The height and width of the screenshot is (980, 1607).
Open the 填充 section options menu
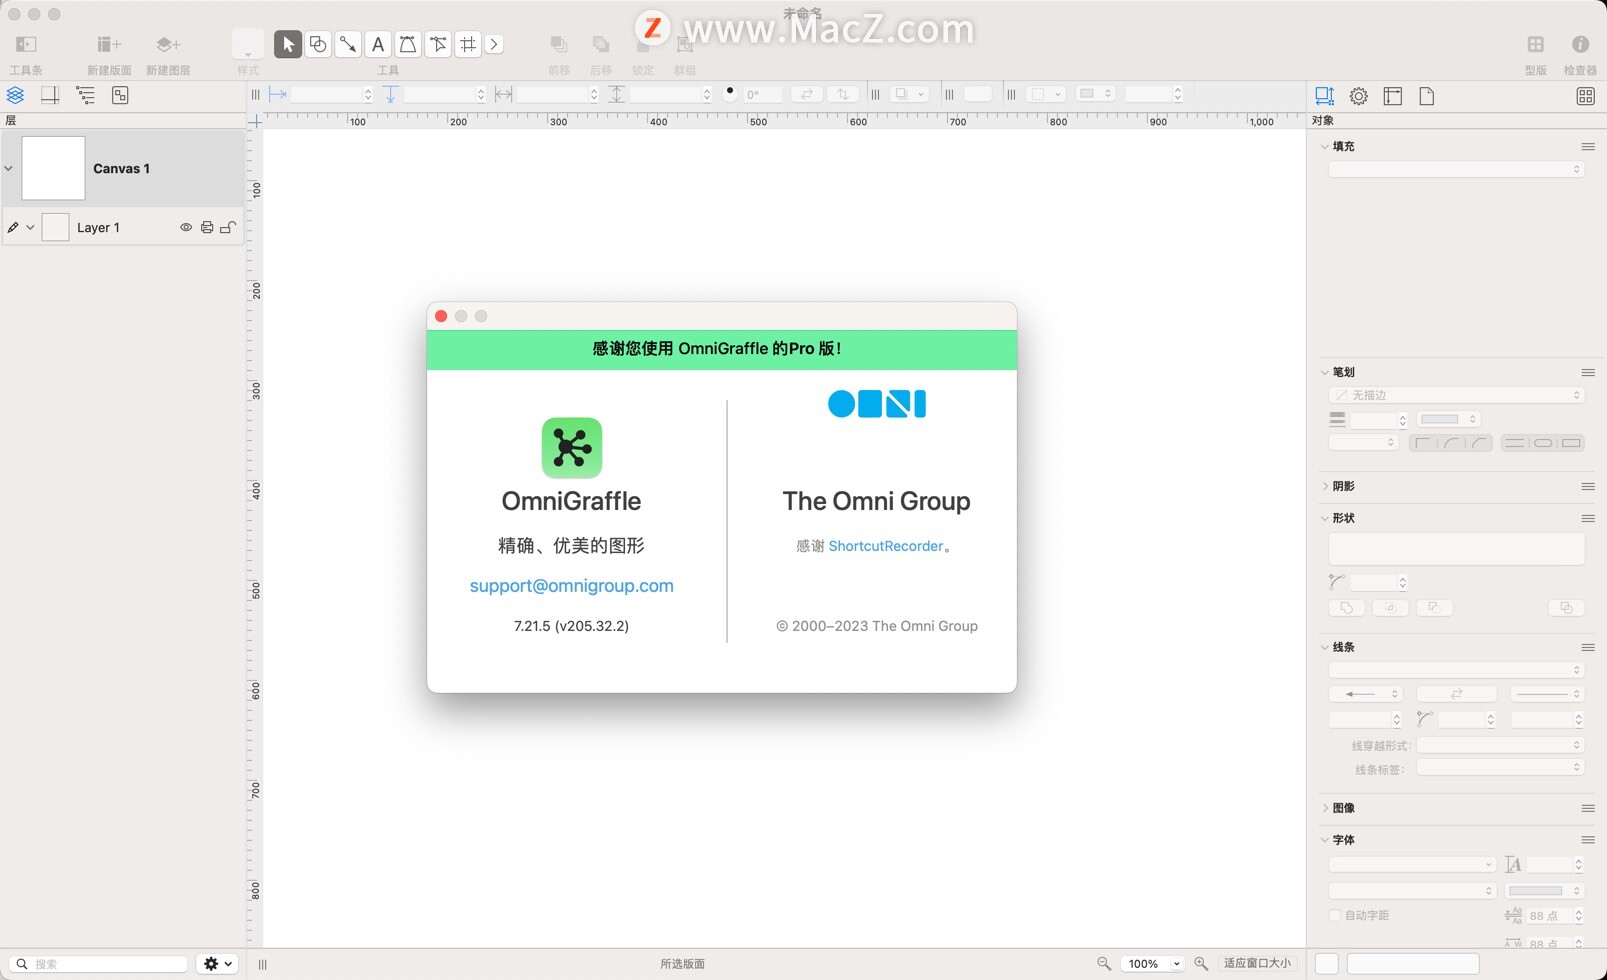(1588, 146)
